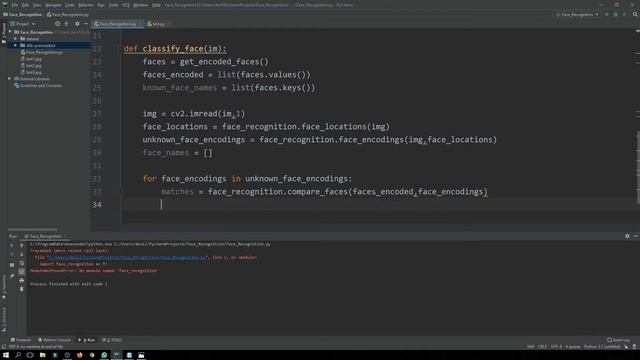This screenshot has width=640, height=360.
Task: Hide the Project panel with minus icon
Action: (86, 24)
